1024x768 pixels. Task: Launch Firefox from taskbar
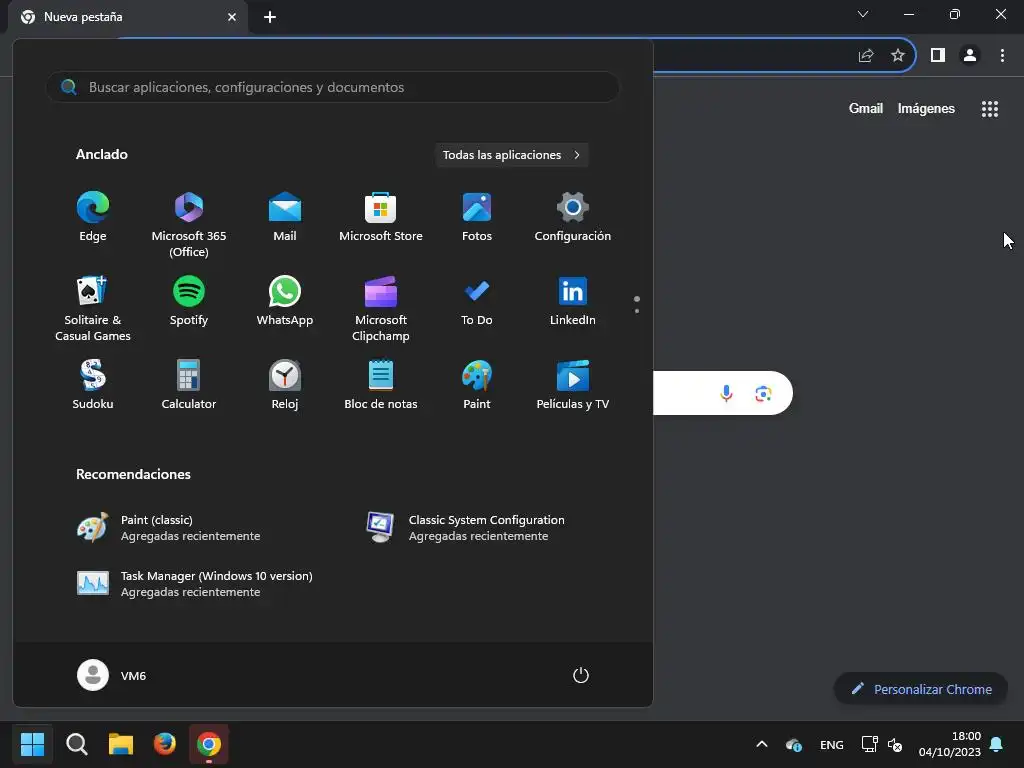coord(165,744)
